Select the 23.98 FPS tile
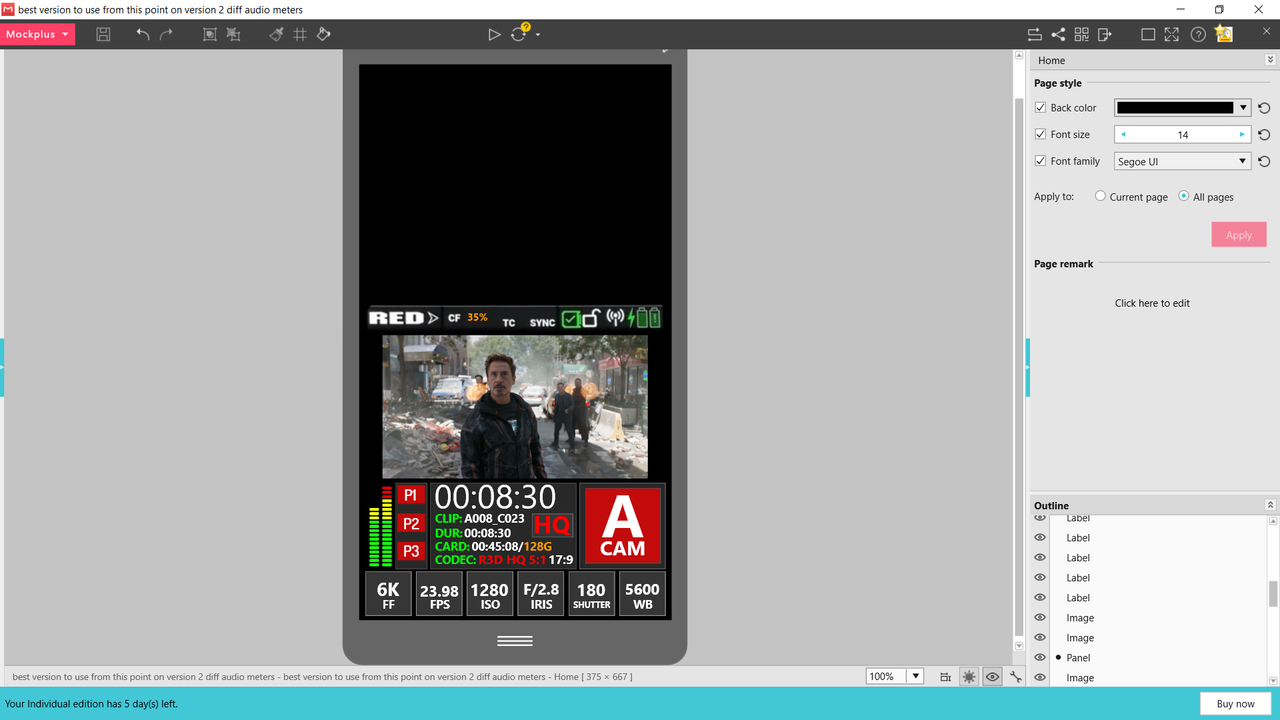 (x=440, y=595)
